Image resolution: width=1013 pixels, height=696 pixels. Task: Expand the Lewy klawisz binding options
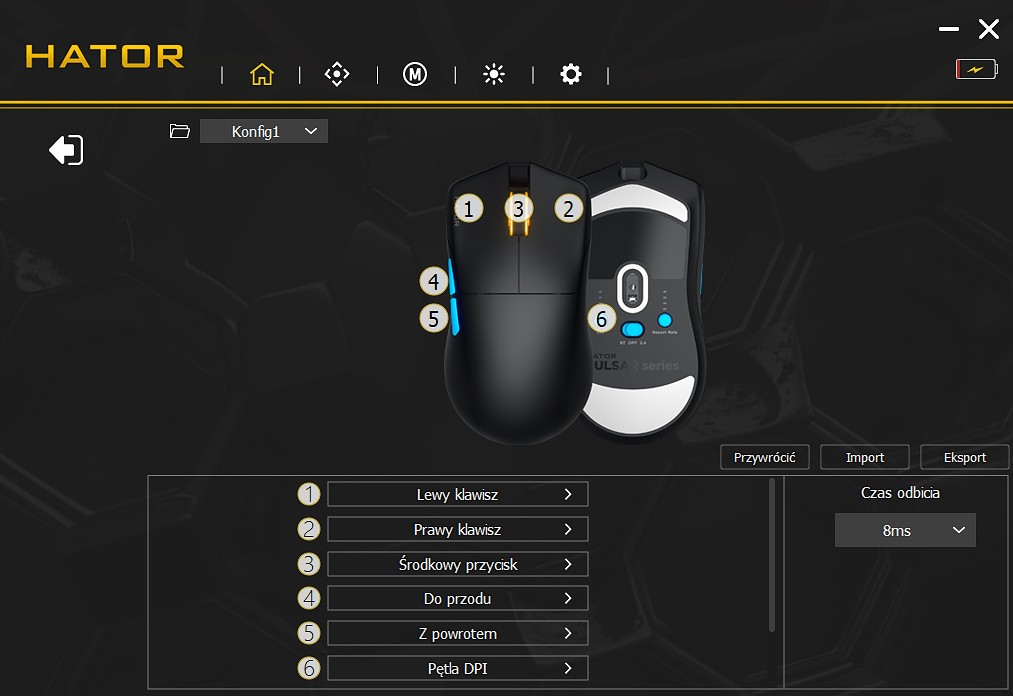point(457,493)
